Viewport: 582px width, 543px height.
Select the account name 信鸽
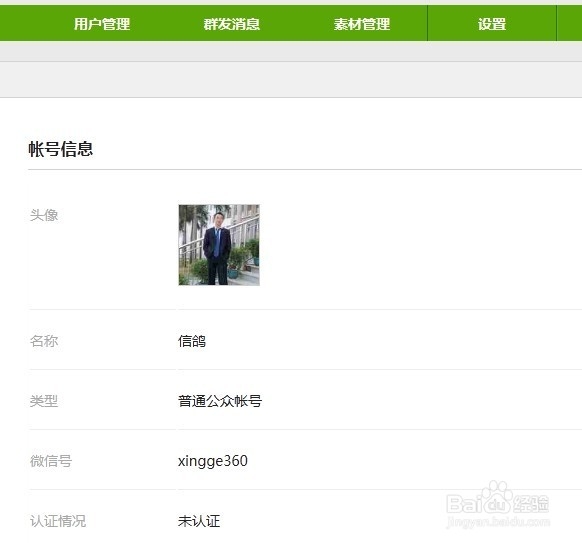[192, 341]
